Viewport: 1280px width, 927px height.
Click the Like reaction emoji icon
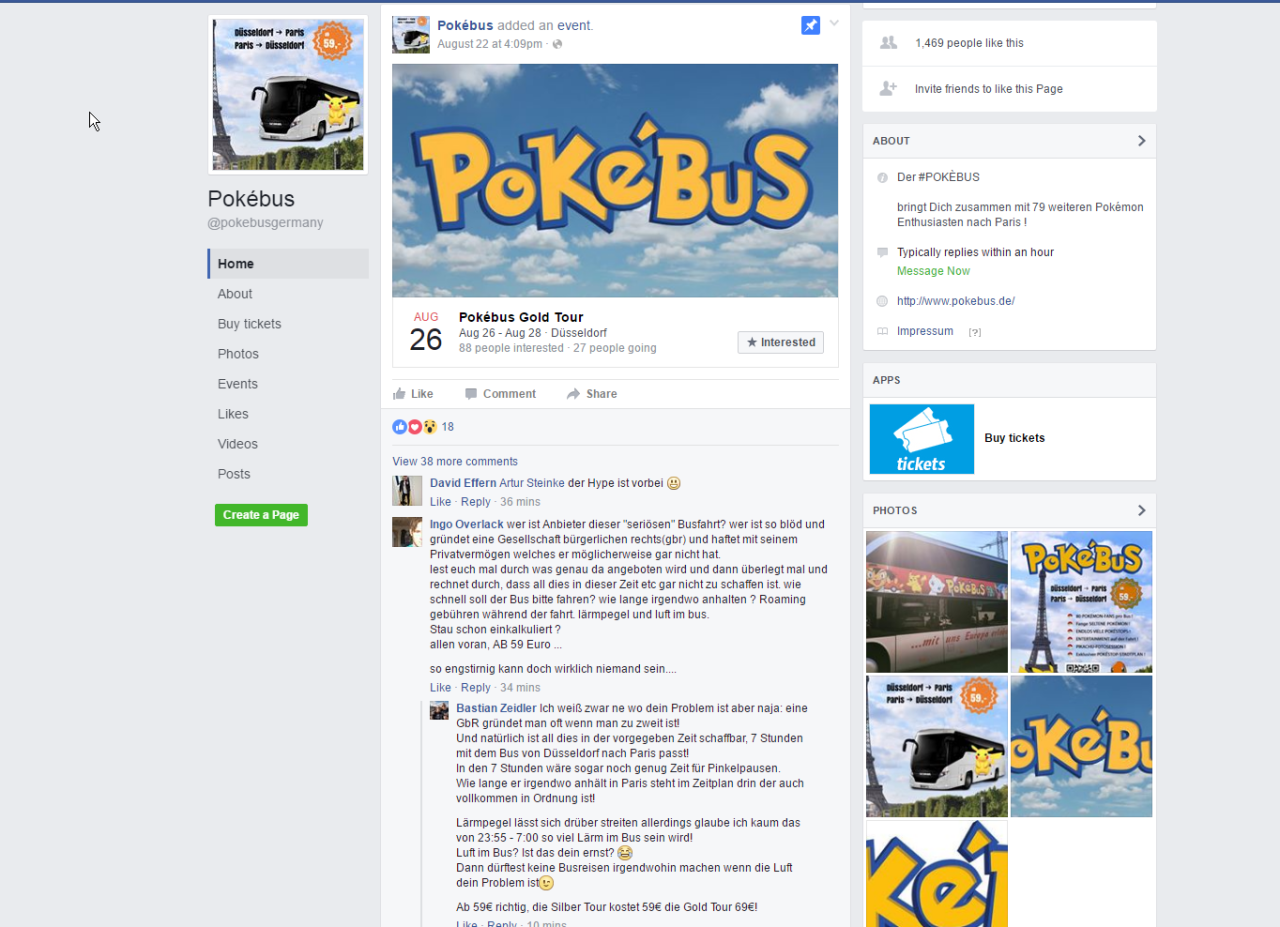pos(400,427)
